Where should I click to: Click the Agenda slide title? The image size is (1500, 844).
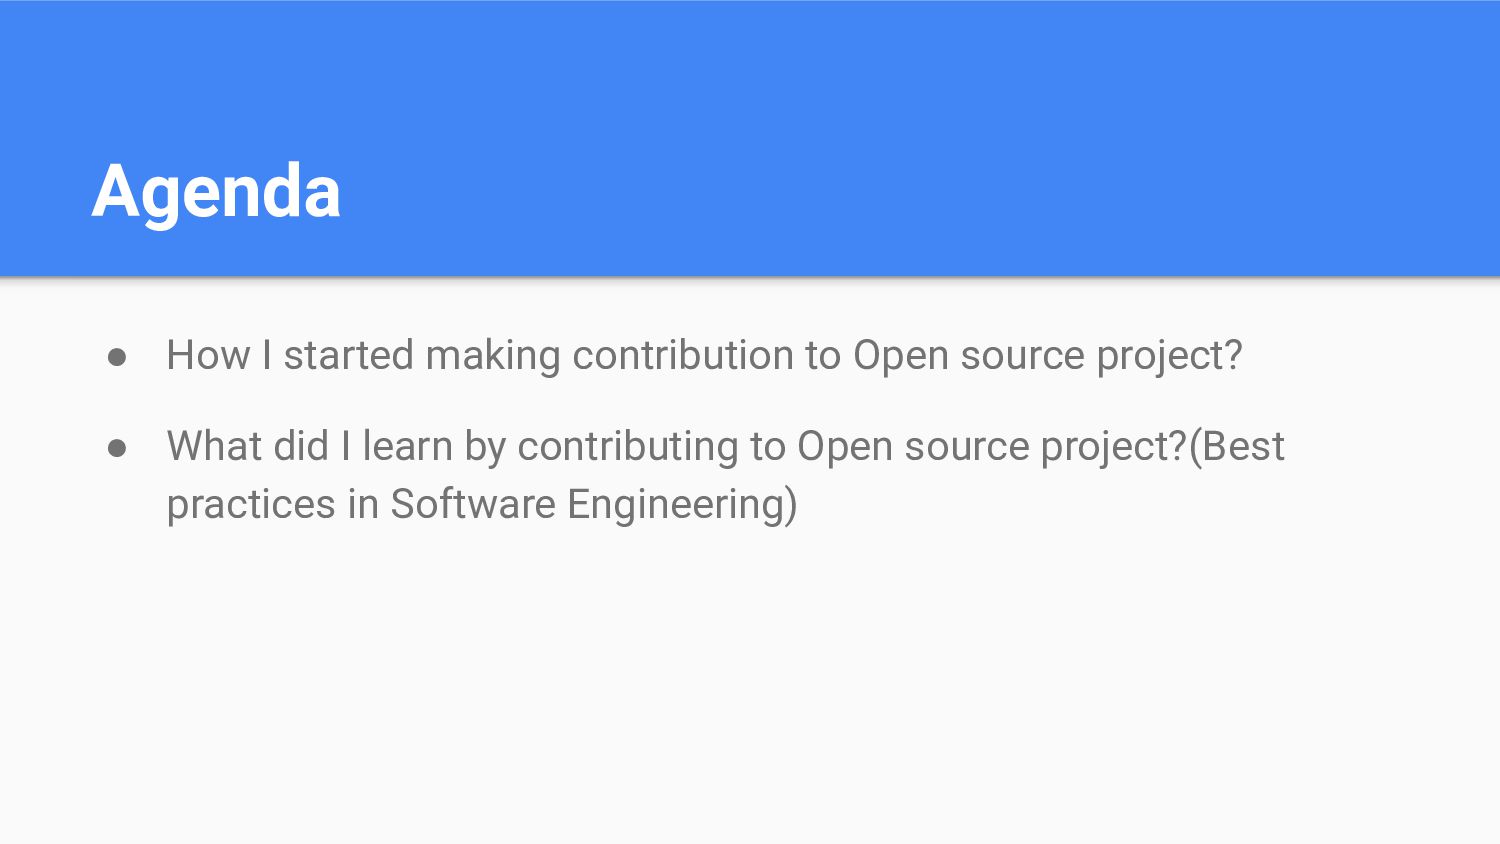click(x=216, y=191)
